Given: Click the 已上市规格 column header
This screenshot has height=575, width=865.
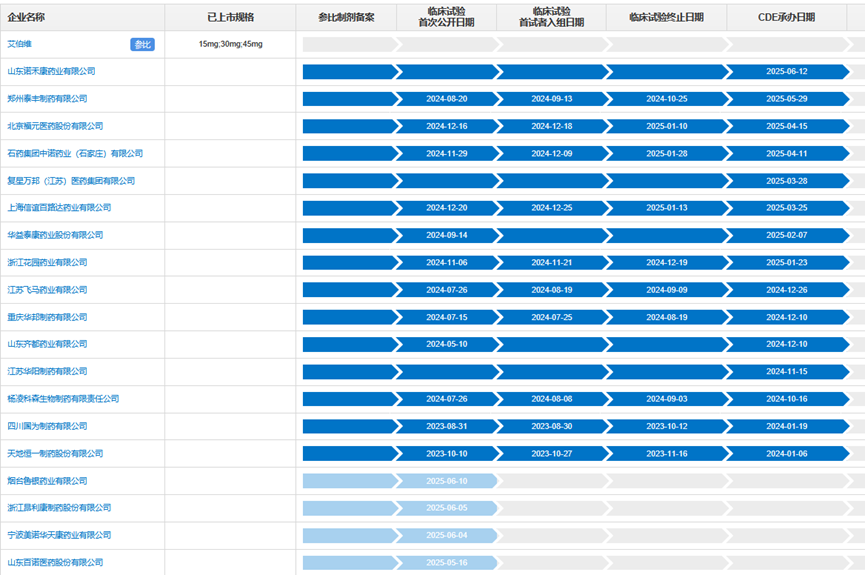Looking at the screenshot, I should tap(231, 17).
